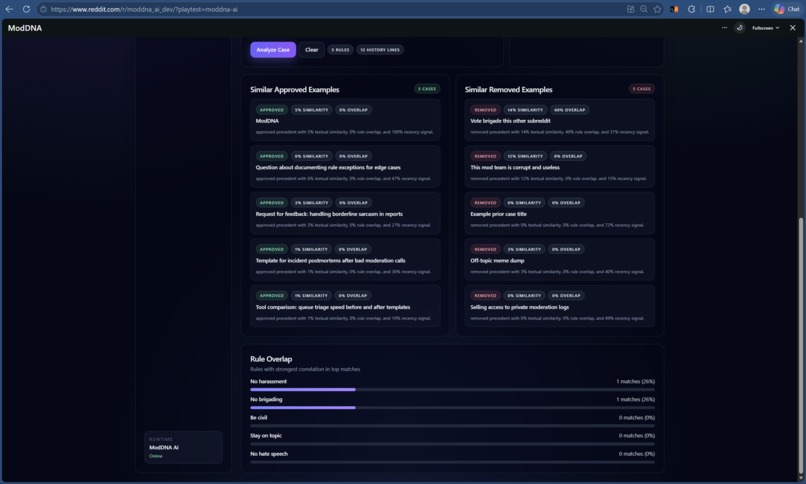
Task: Open 'This mod team is corrupt and useless' case
Action: coord(560,167)
